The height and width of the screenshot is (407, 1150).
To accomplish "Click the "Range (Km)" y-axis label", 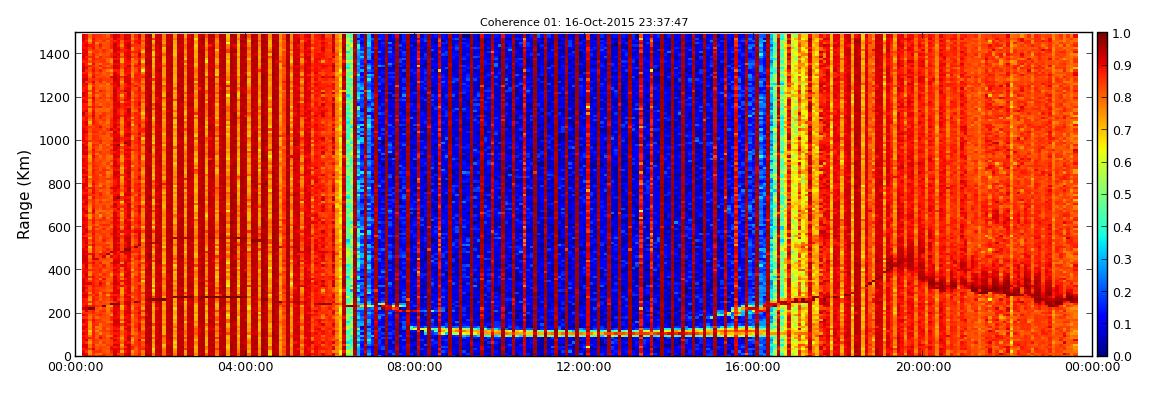I will [x=24, y=194].
